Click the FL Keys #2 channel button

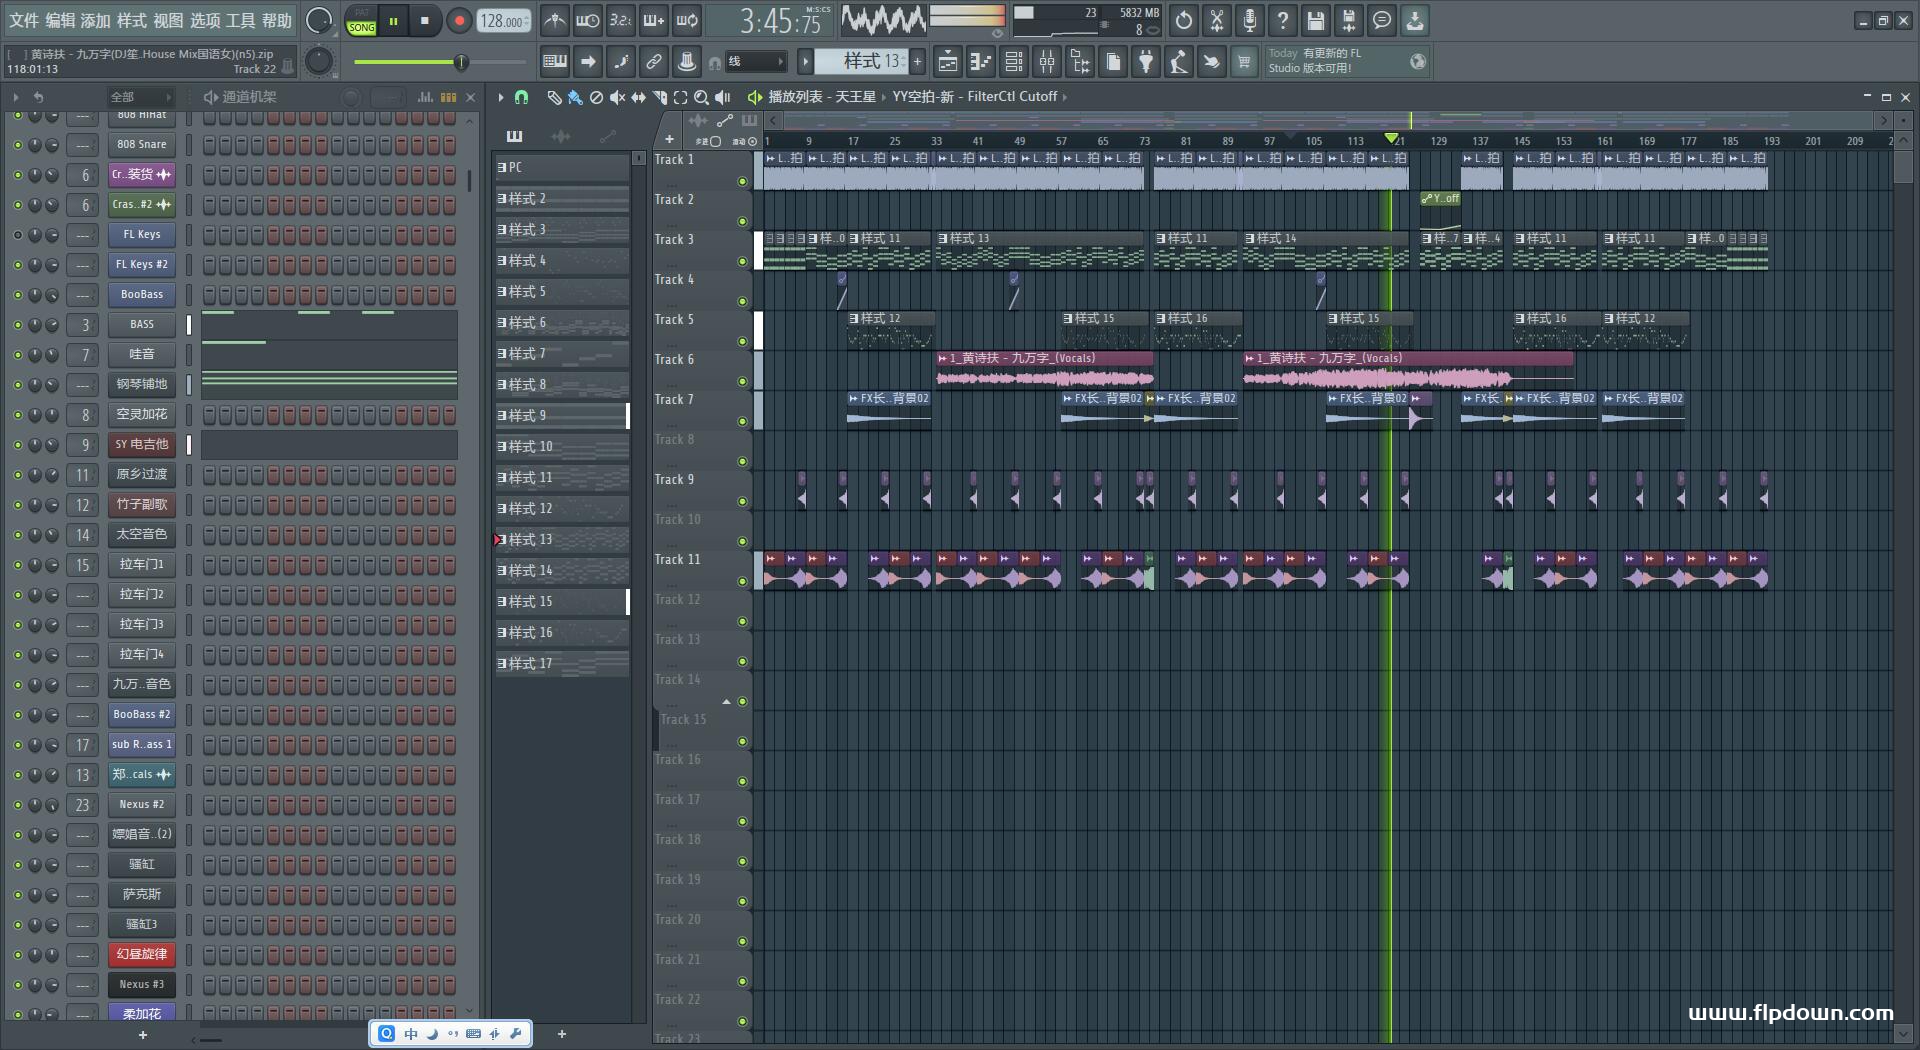pos(142,265)
